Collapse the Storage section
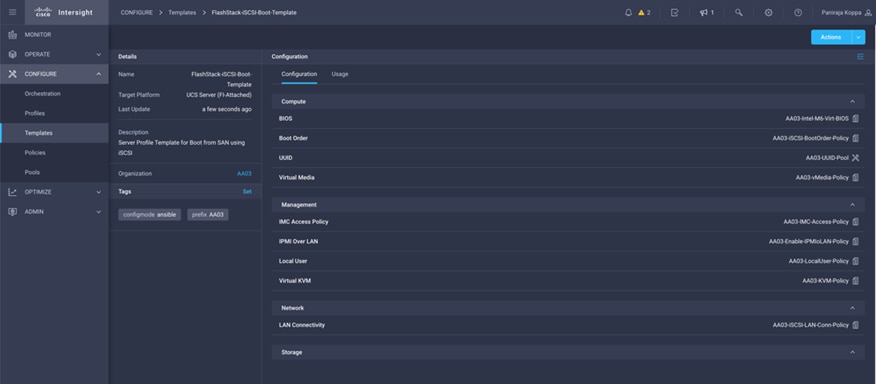 coord(853,352)
